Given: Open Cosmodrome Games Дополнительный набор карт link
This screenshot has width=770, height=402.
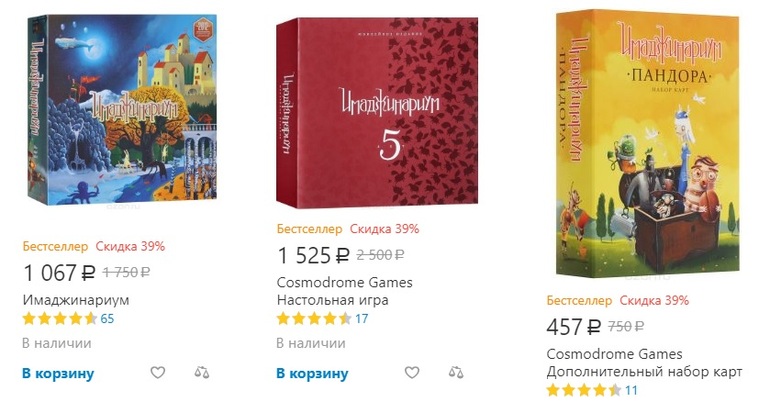Looking at the screenshot, I should click(x=644, y=363).
